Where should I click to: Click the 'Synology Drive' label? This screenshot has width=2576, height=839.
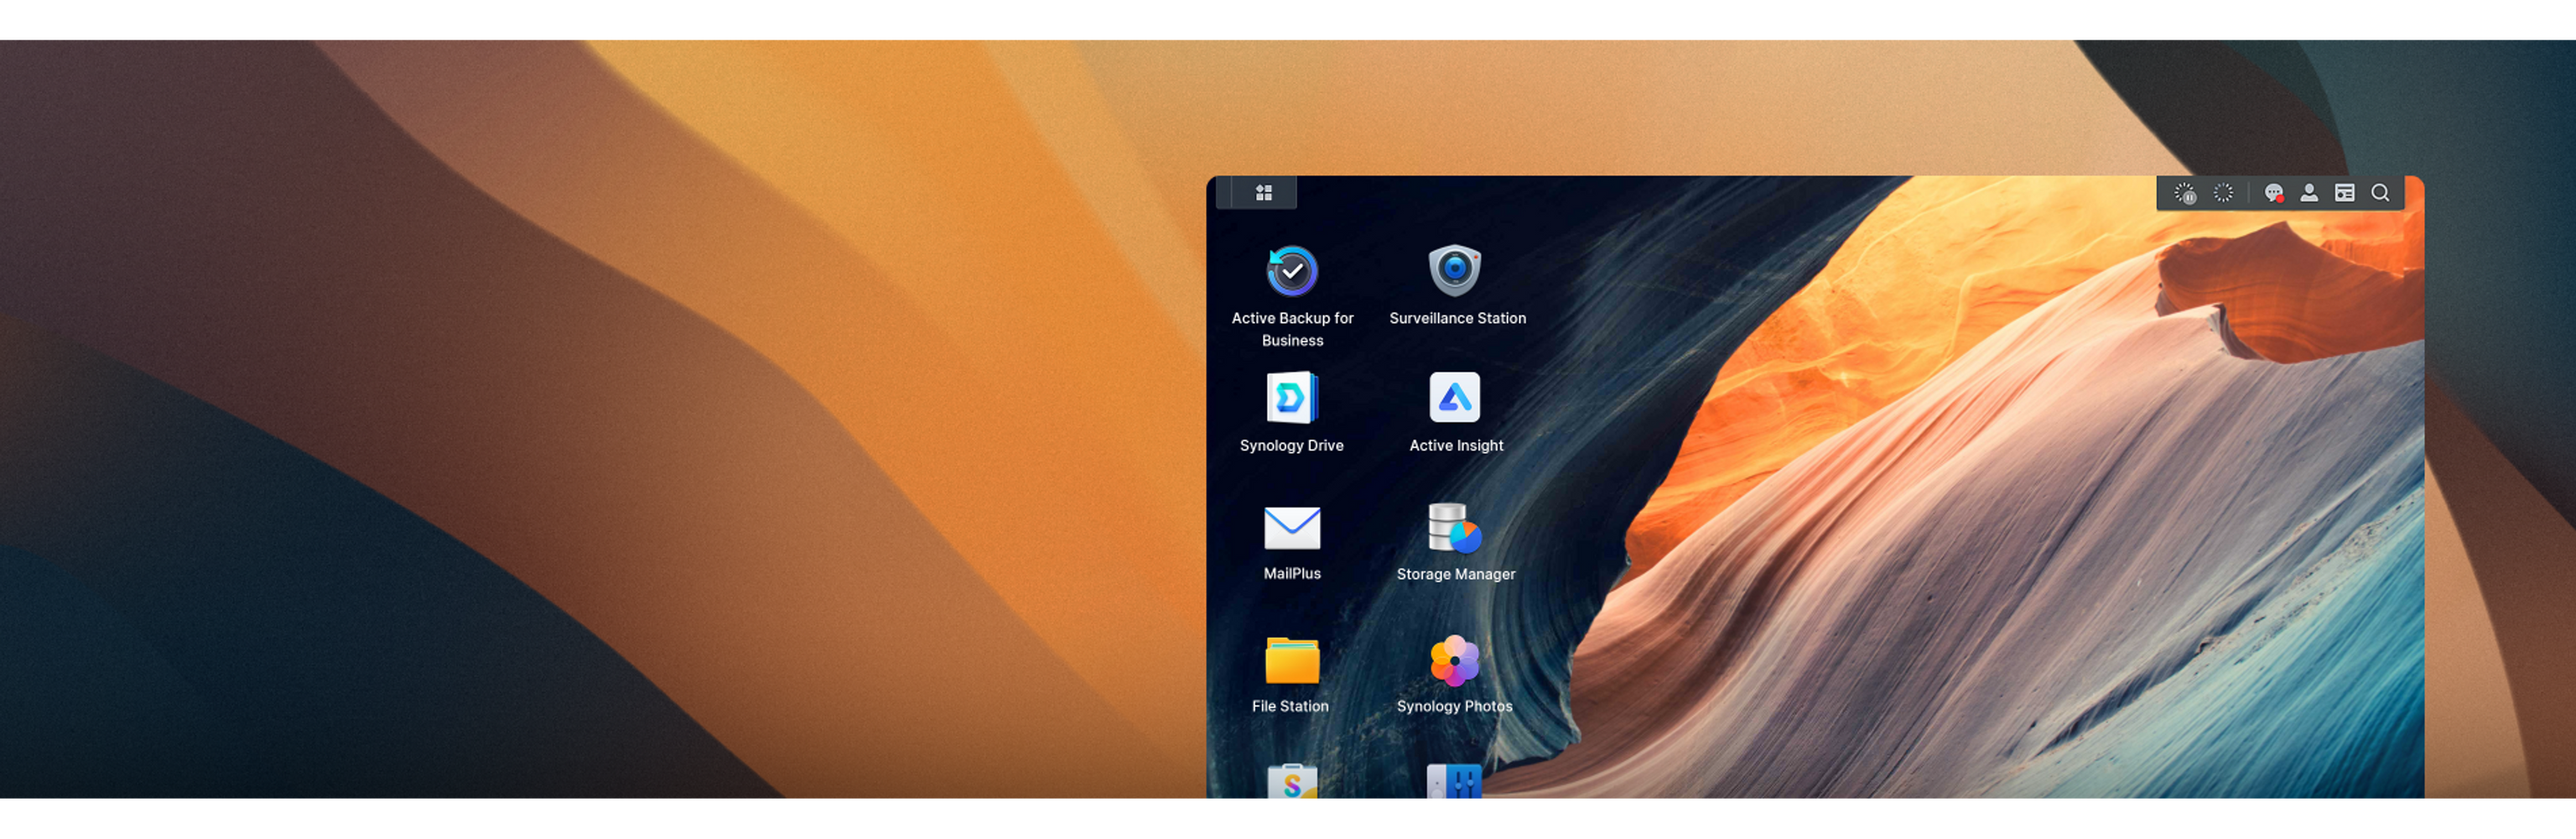pos(1291,446)
